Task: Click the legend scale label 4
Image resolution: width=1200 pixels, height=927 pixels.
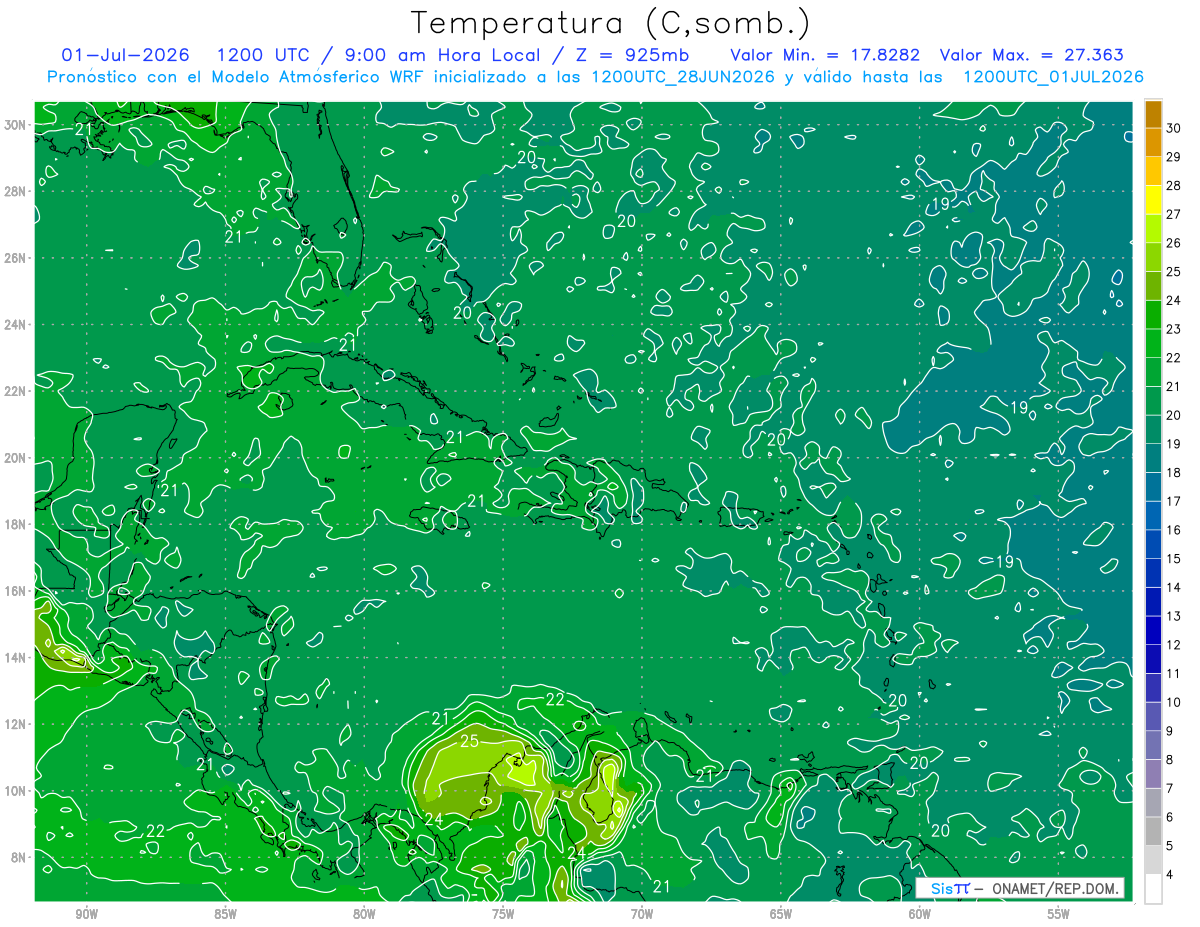Action: 1170,874
